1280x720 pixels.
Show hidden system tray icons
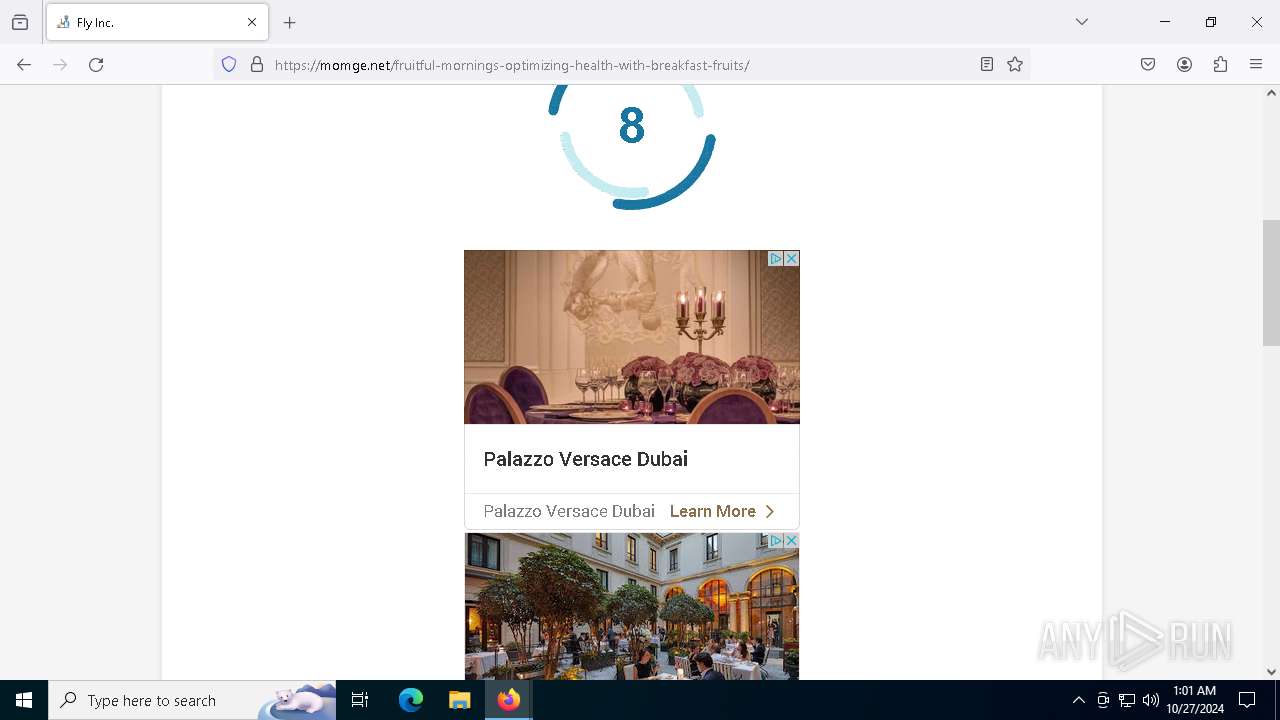pyautogui.click(x=1078, y=700)
